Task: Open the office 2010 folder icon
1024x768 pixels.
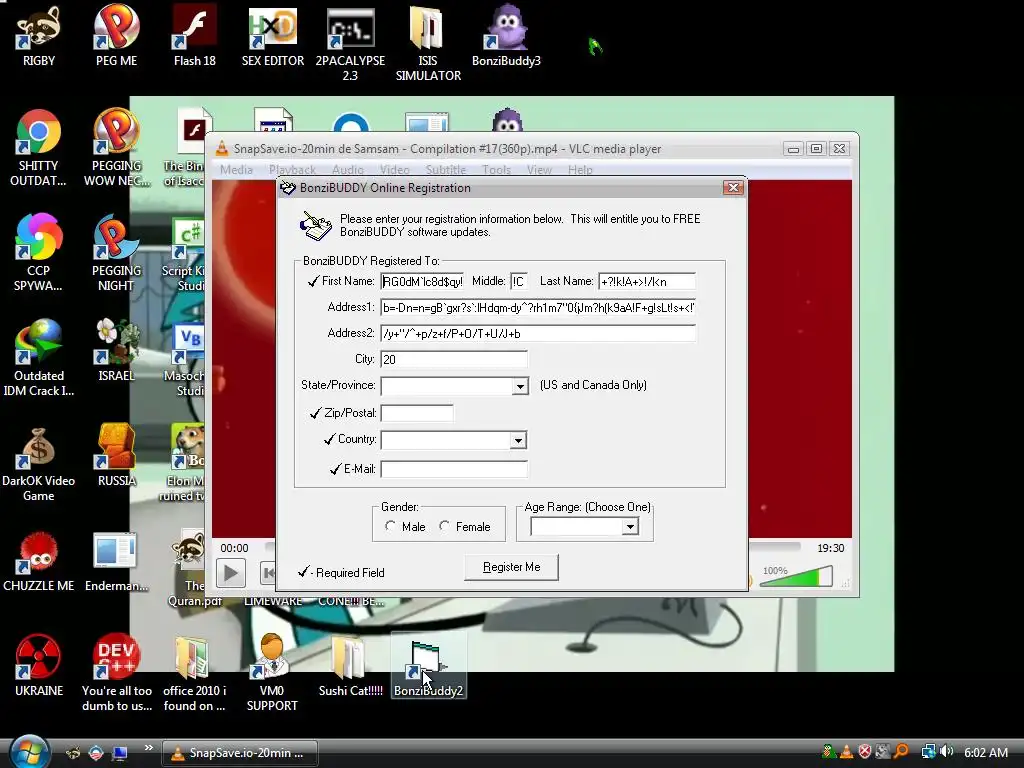Action: tap(194, 673)
